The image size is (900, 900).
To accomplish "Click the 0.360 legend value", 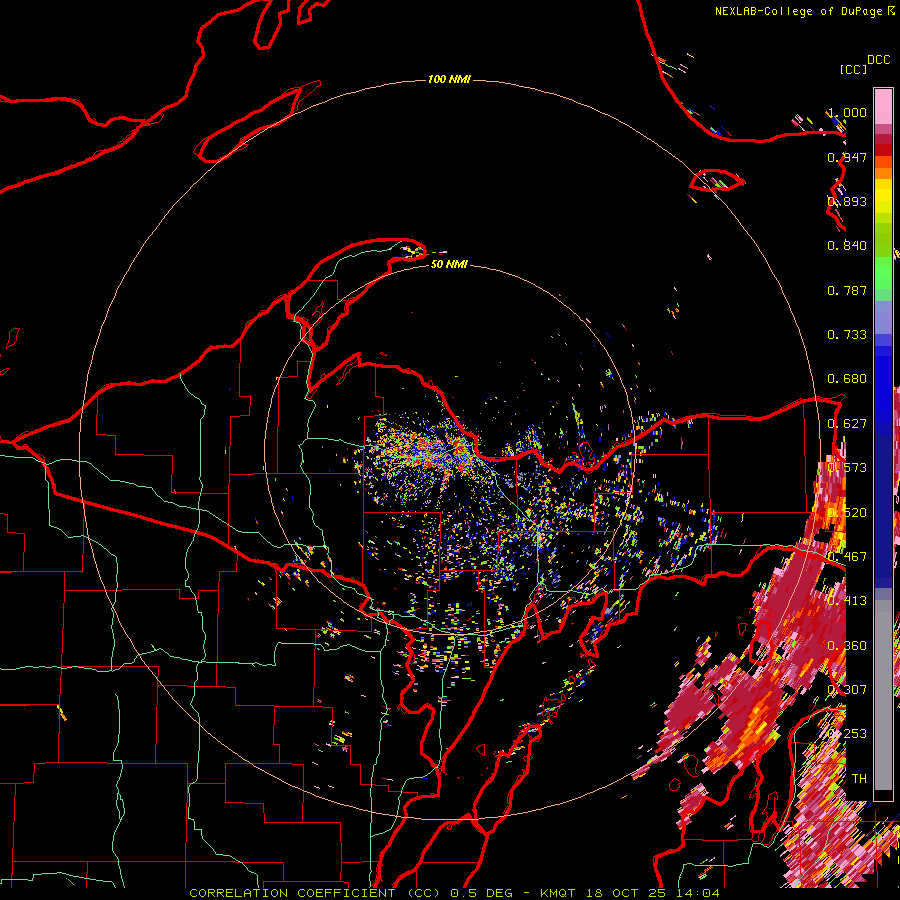I will (847, 646).
